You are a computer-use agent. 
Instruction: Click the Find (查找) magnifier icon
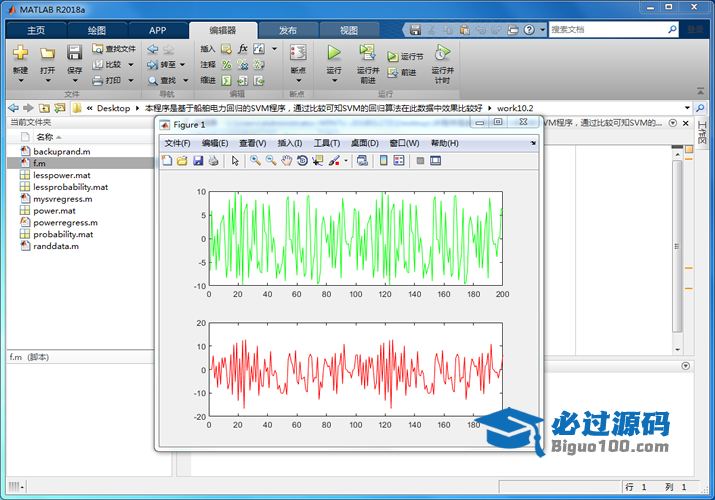[152, 81]
